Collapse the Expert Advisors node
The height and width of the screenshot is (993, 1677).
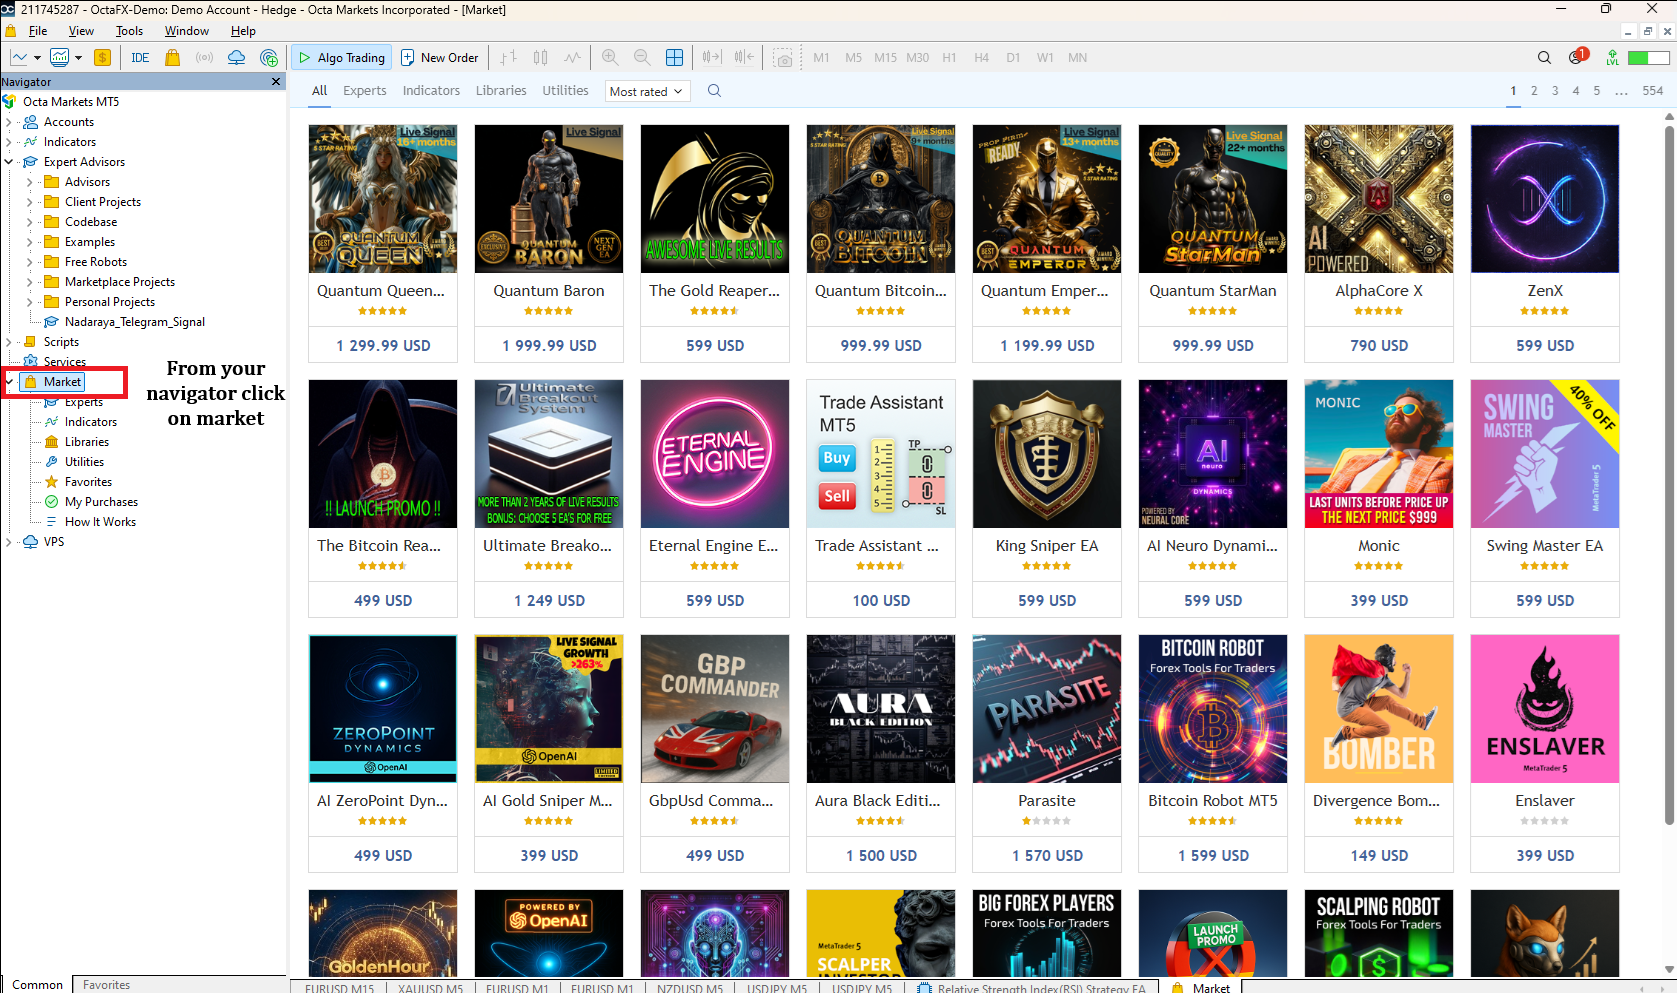click(x=9, y=162)
